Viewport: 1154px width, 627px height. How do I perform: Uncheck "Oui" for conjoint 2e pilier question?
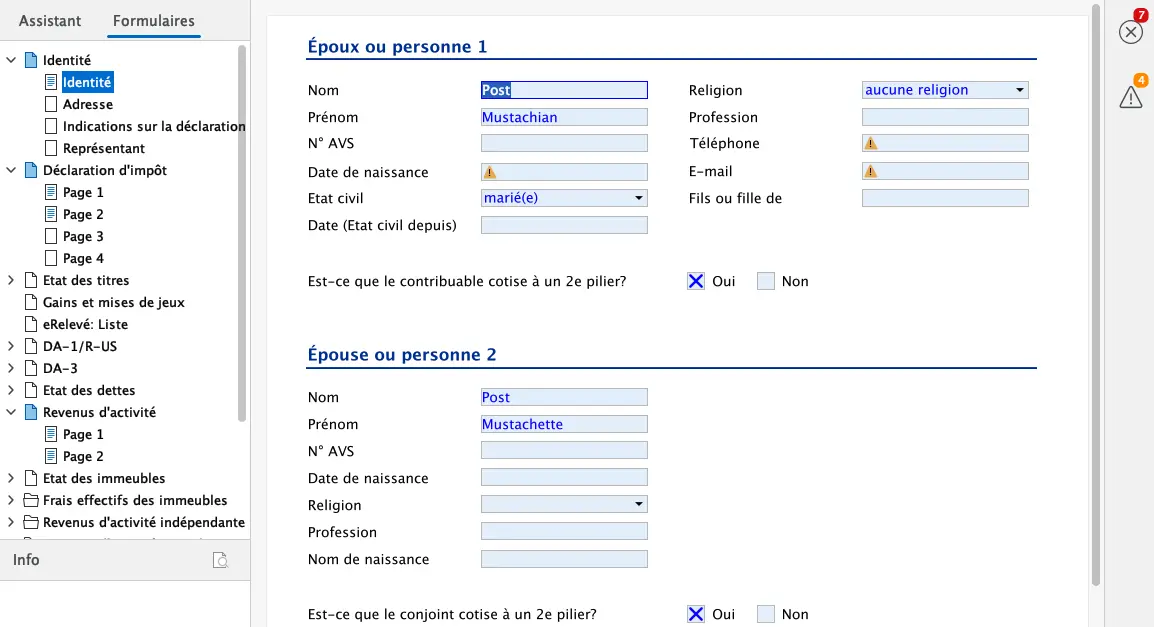click(x=695, y=613)
